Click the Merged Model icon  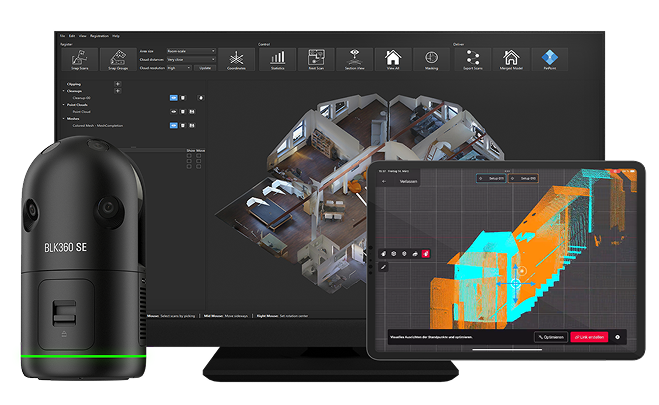pos(511,59)
